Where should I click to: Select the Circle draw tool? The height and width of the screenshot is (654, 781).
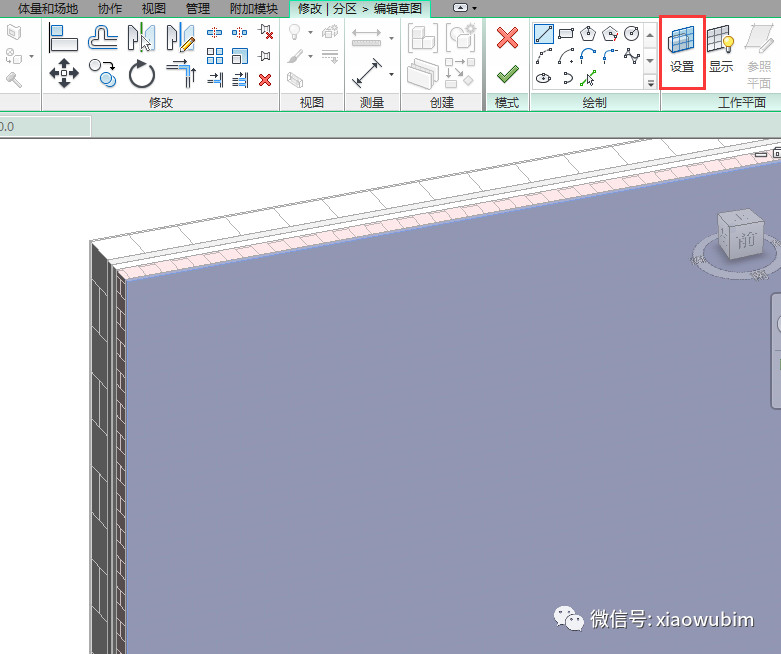click(632, 33)
